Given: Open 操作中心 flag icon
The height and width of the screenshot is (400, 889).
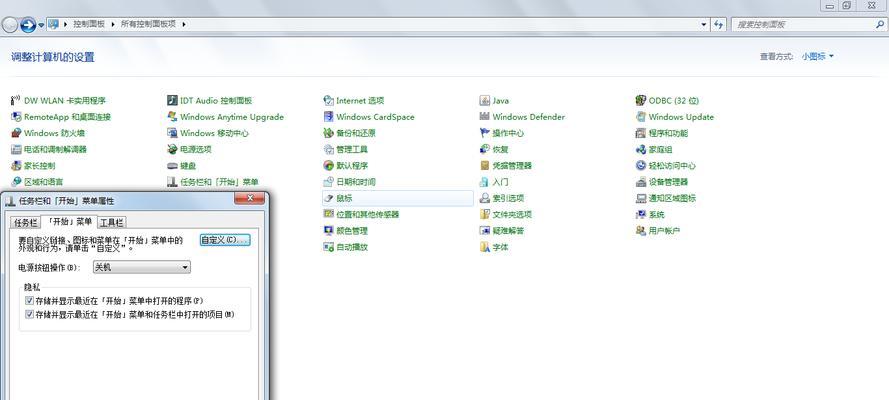Looking at the screenshot, I should (484, 134).
